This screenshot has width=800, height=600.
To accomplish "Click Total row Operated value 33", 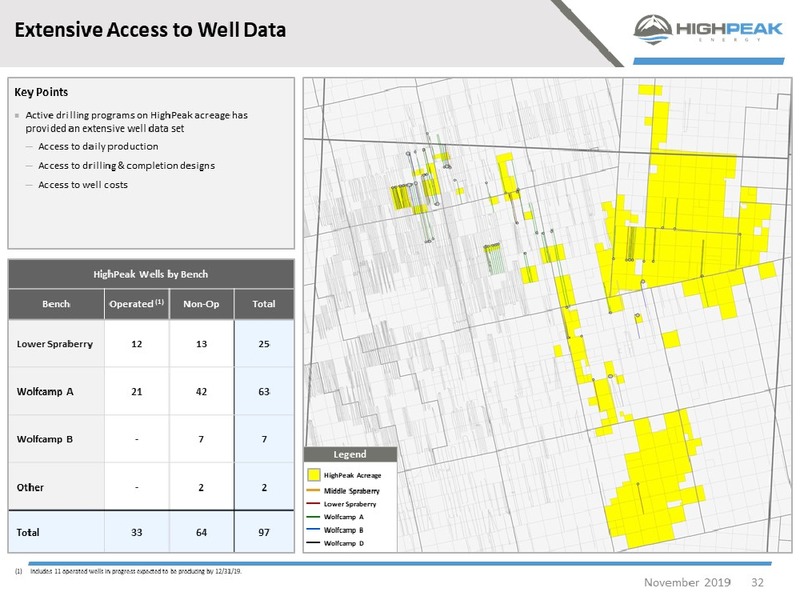I will pyautogui.click(x=136, y=533).
